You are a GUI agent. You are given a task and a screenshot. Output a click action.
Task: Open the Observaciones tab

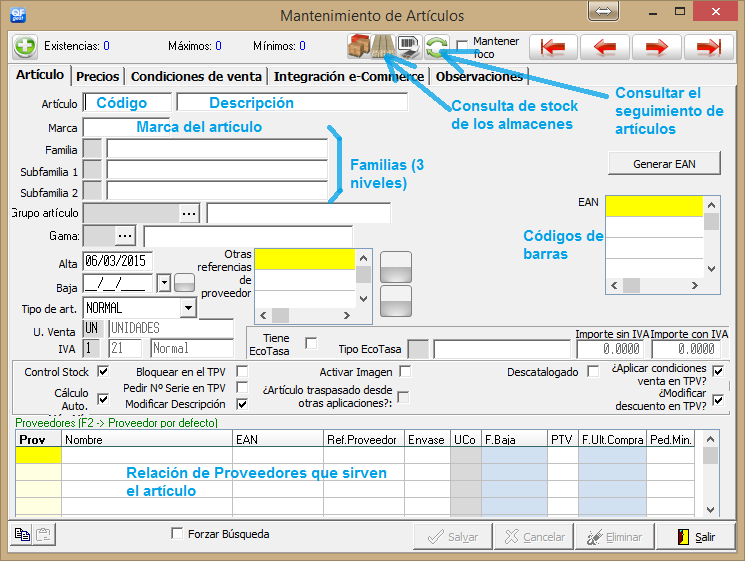[x=479, y=76]
